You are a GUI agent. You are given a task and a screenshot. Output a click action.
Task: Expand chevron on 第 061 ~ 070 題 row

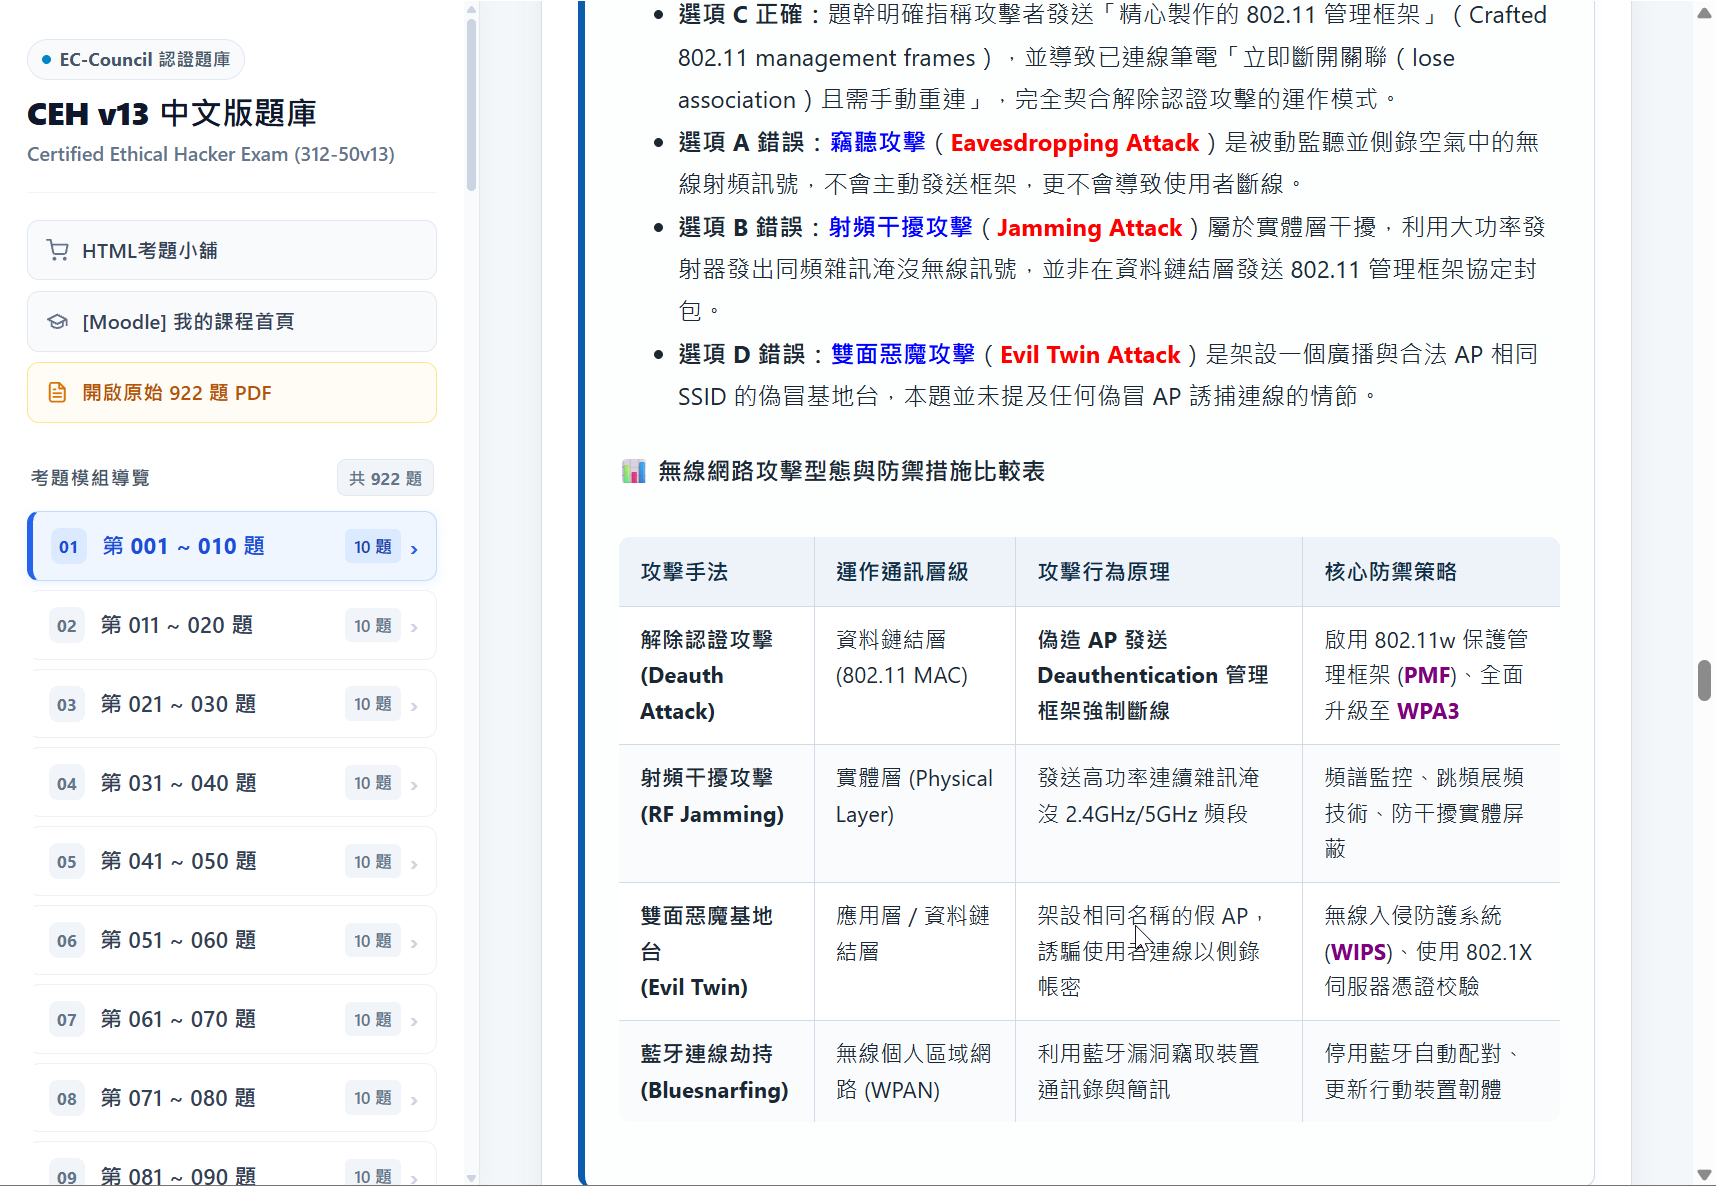tap(414, 1021)
